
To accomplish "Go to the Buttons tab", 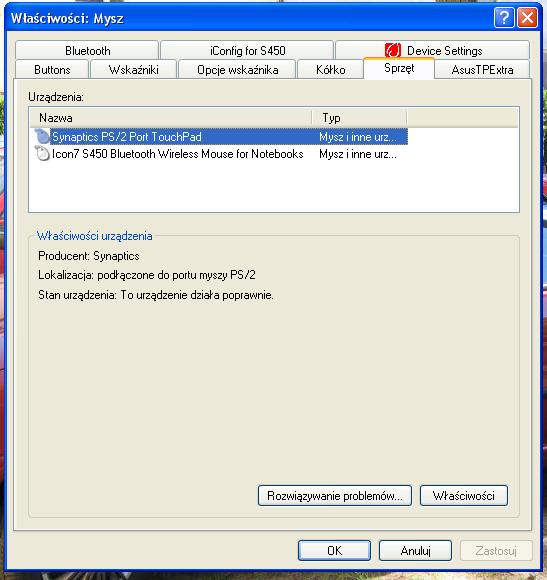I will click(52, 70).
